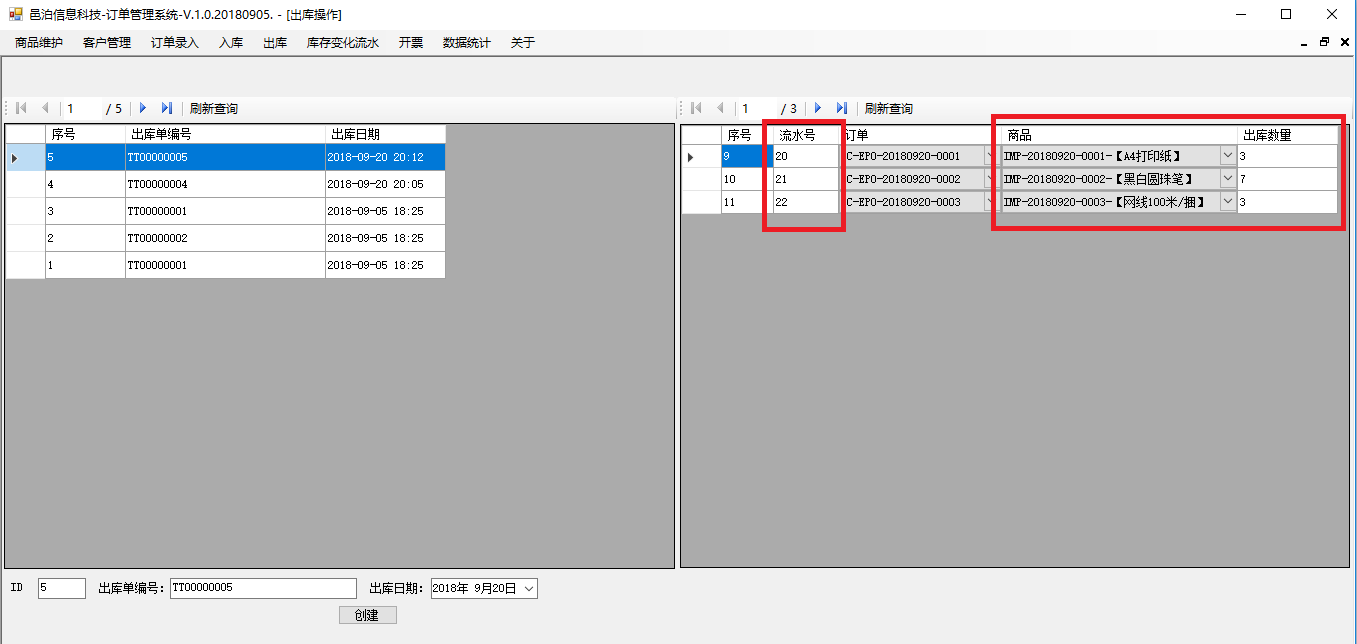Jump to last record in left navigator
Viewport: 1357px width, 644px height.
click(x=167, y=108)
